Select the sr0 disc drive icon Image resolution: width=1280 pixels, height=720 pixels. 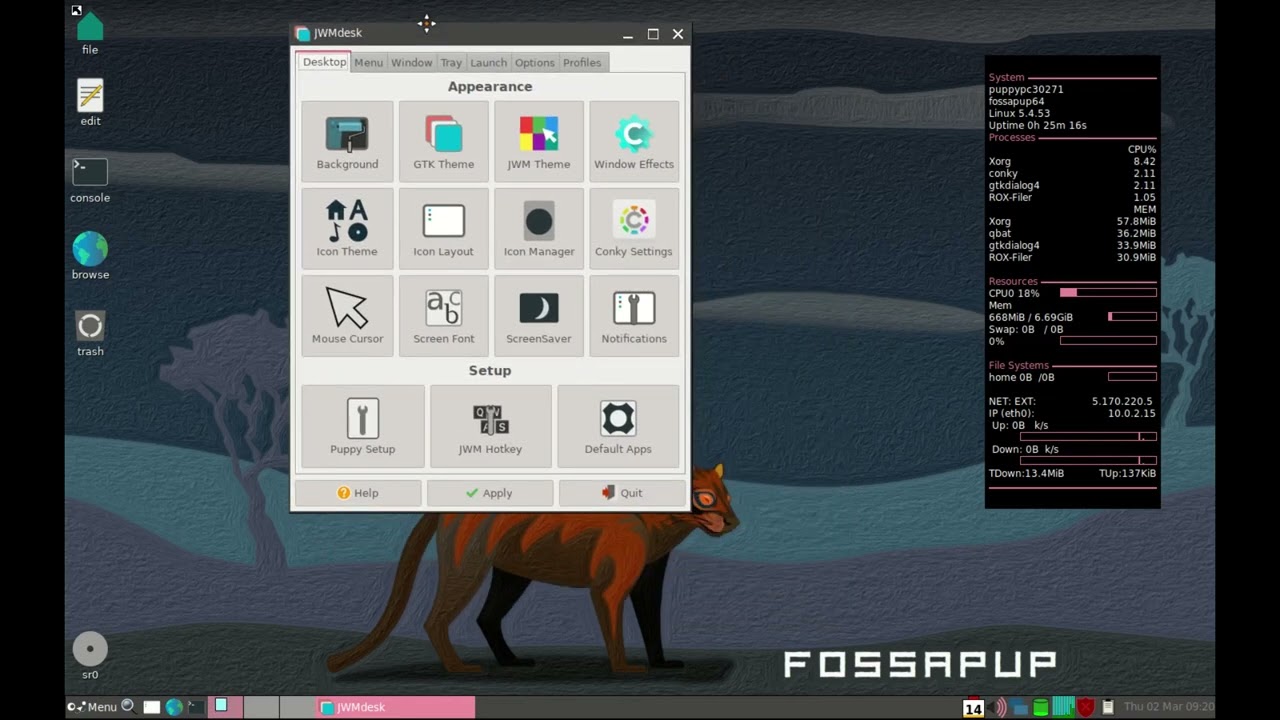click(90, 656)
